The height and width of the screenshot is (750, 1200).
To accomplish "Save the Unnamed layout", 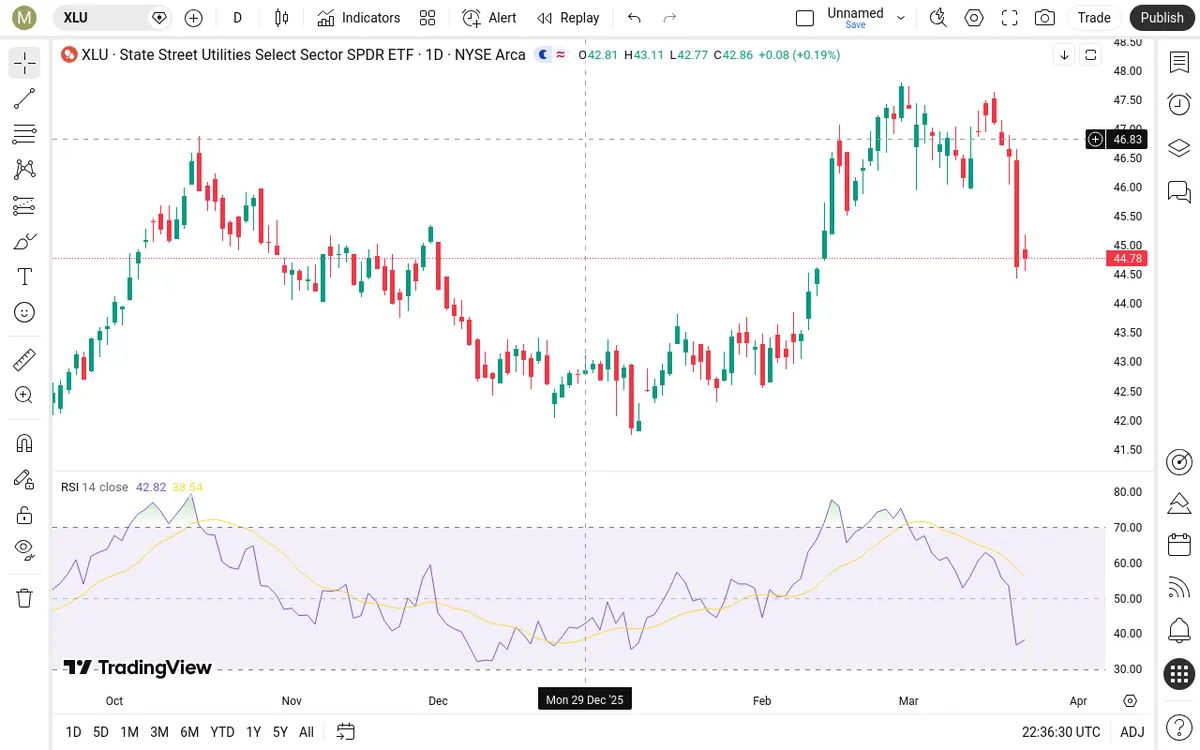I will (855, 25).
